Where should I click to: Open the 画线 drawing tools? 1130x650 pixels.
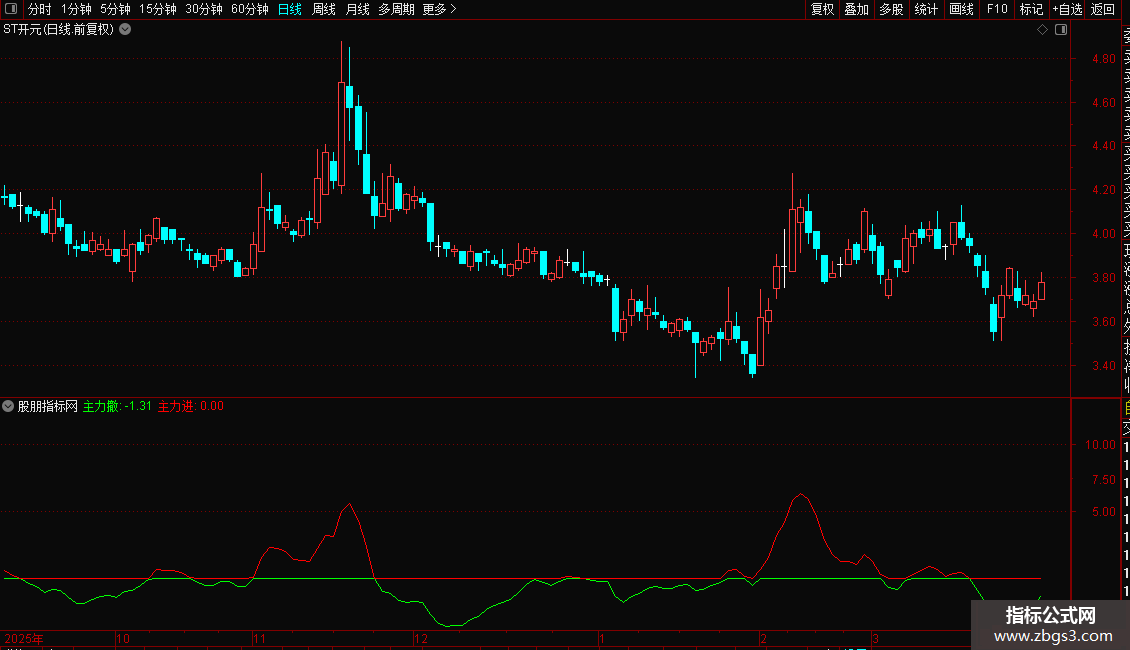click(961, 9)
